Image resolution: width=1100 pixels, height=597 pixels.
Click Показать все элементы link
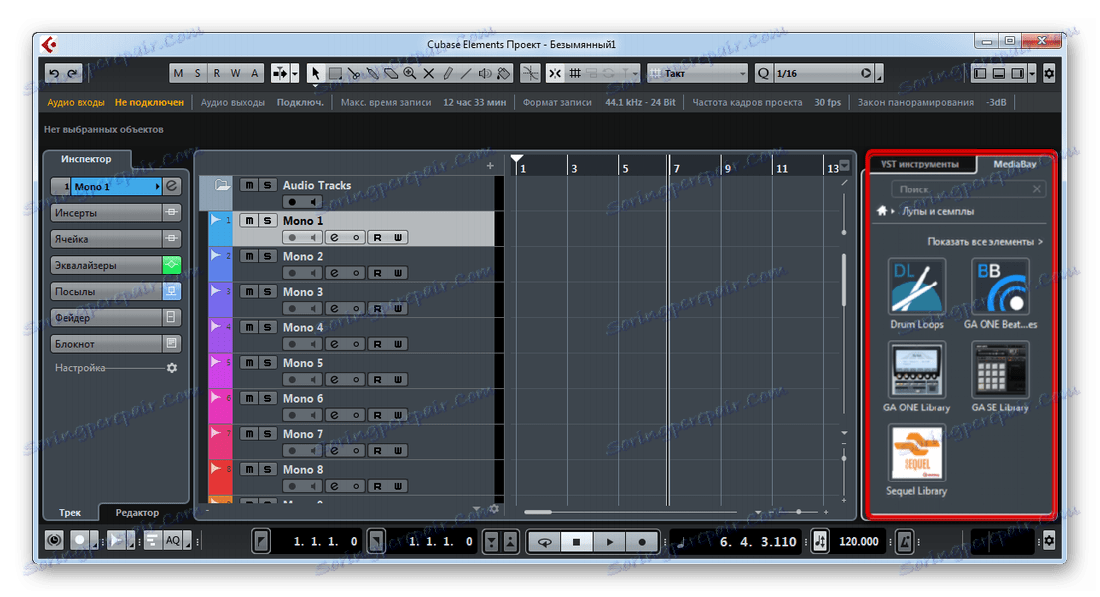pos(985,241)
